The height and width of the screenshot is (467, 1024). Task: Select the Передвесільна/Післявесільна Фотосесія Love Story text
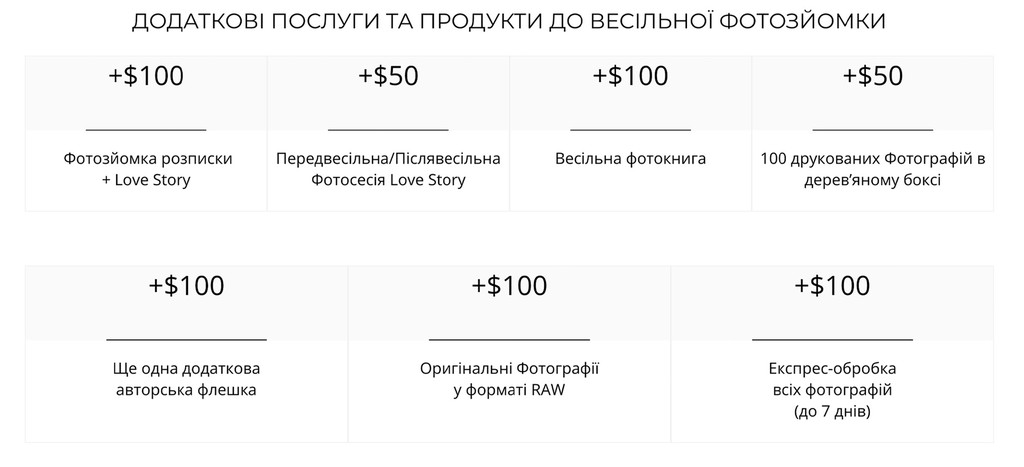(388, 169)
